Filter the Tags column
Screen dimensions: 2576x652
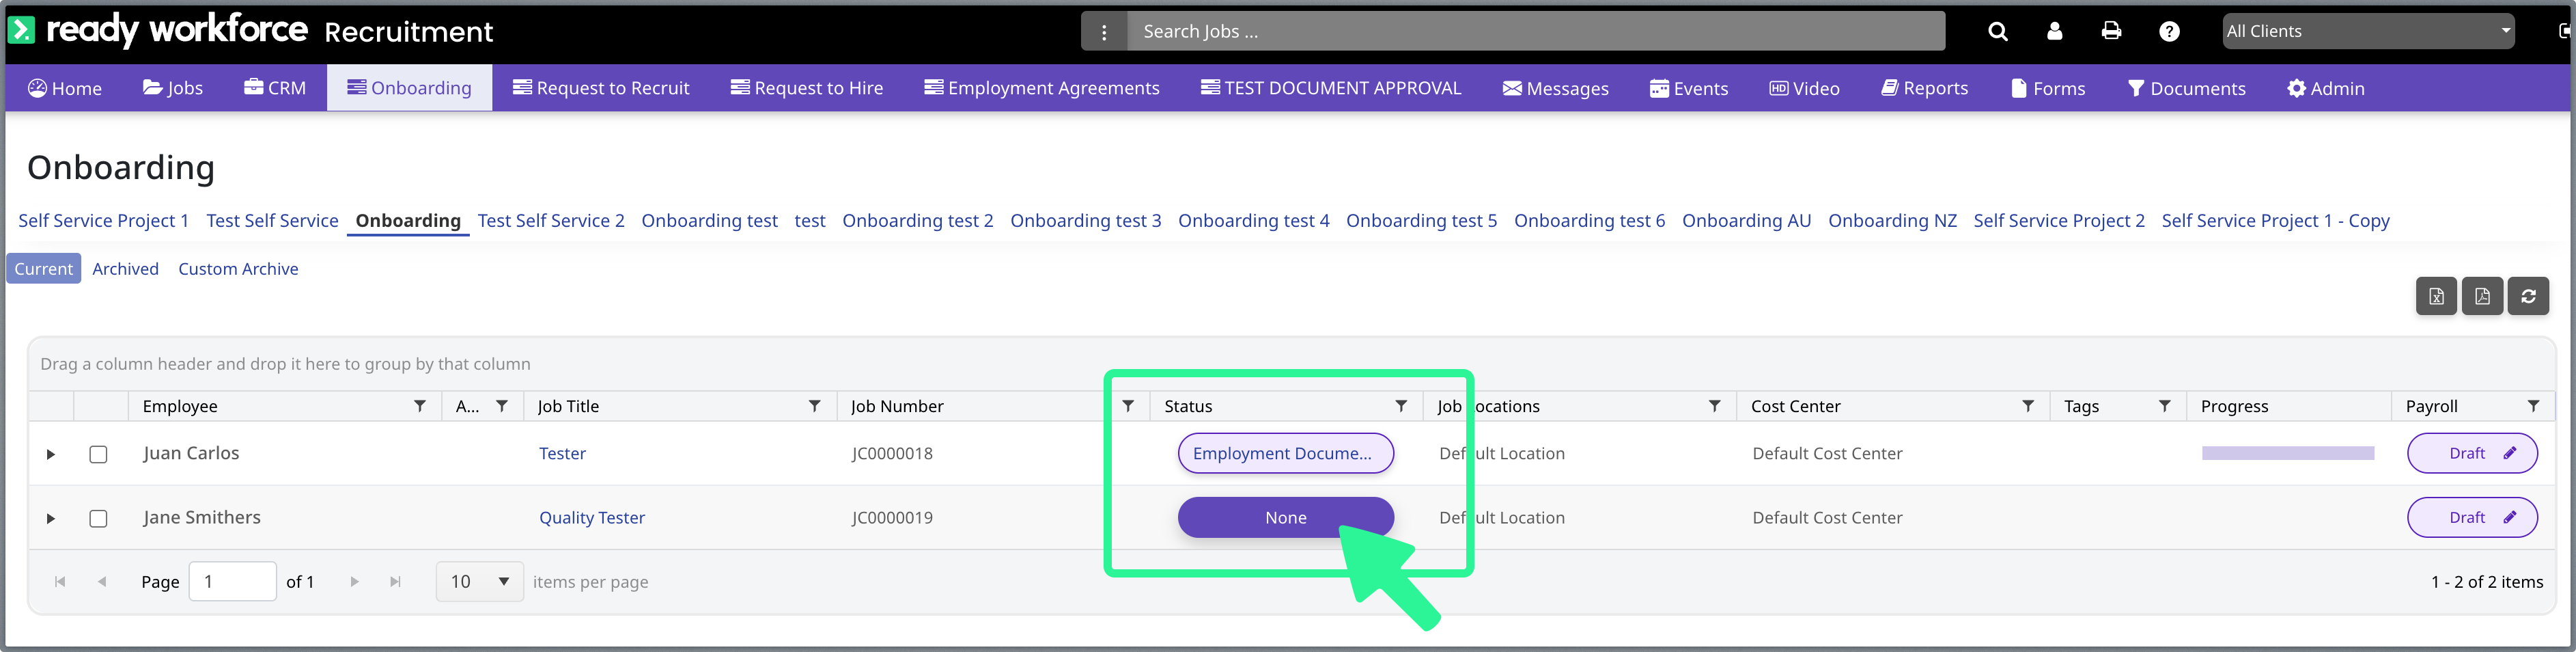(x=2164, y=406)
